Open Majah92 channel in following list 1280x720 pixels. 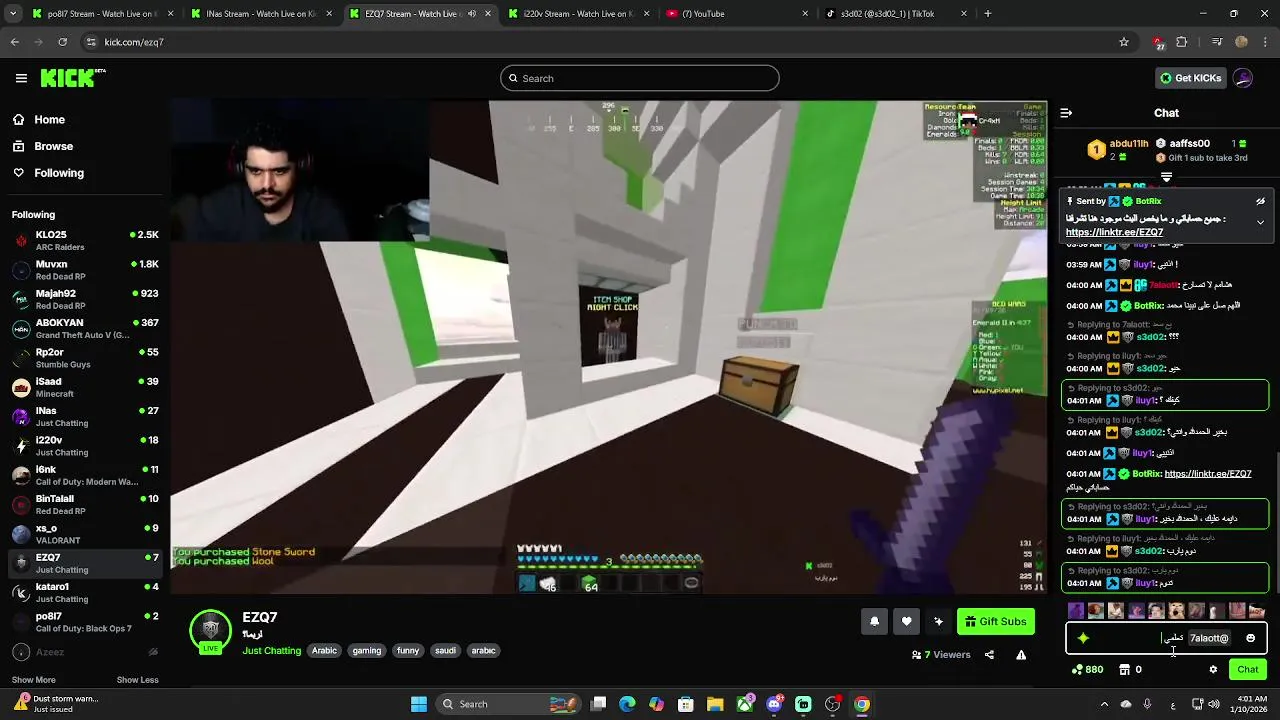pos(85,299)
